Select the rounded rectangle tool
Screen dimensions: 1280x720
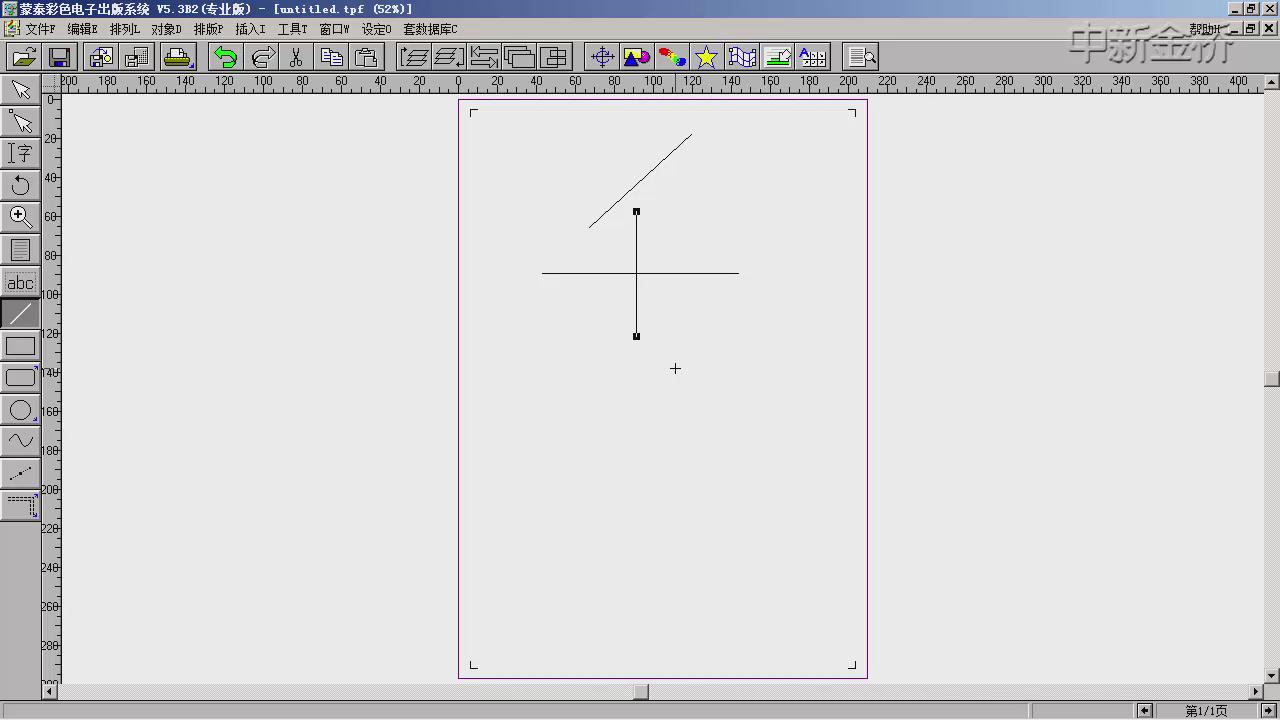[20, 378]
